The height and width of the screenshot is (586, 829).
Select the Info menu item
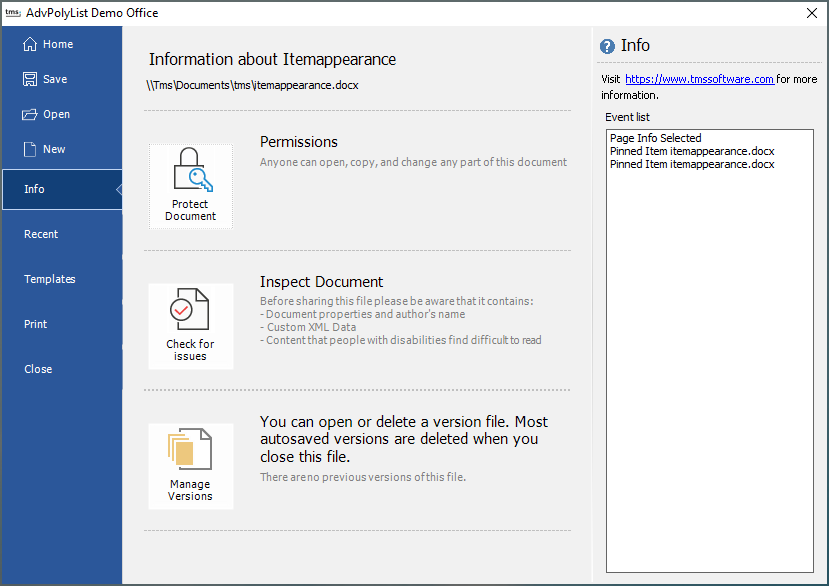pos(35,189)
